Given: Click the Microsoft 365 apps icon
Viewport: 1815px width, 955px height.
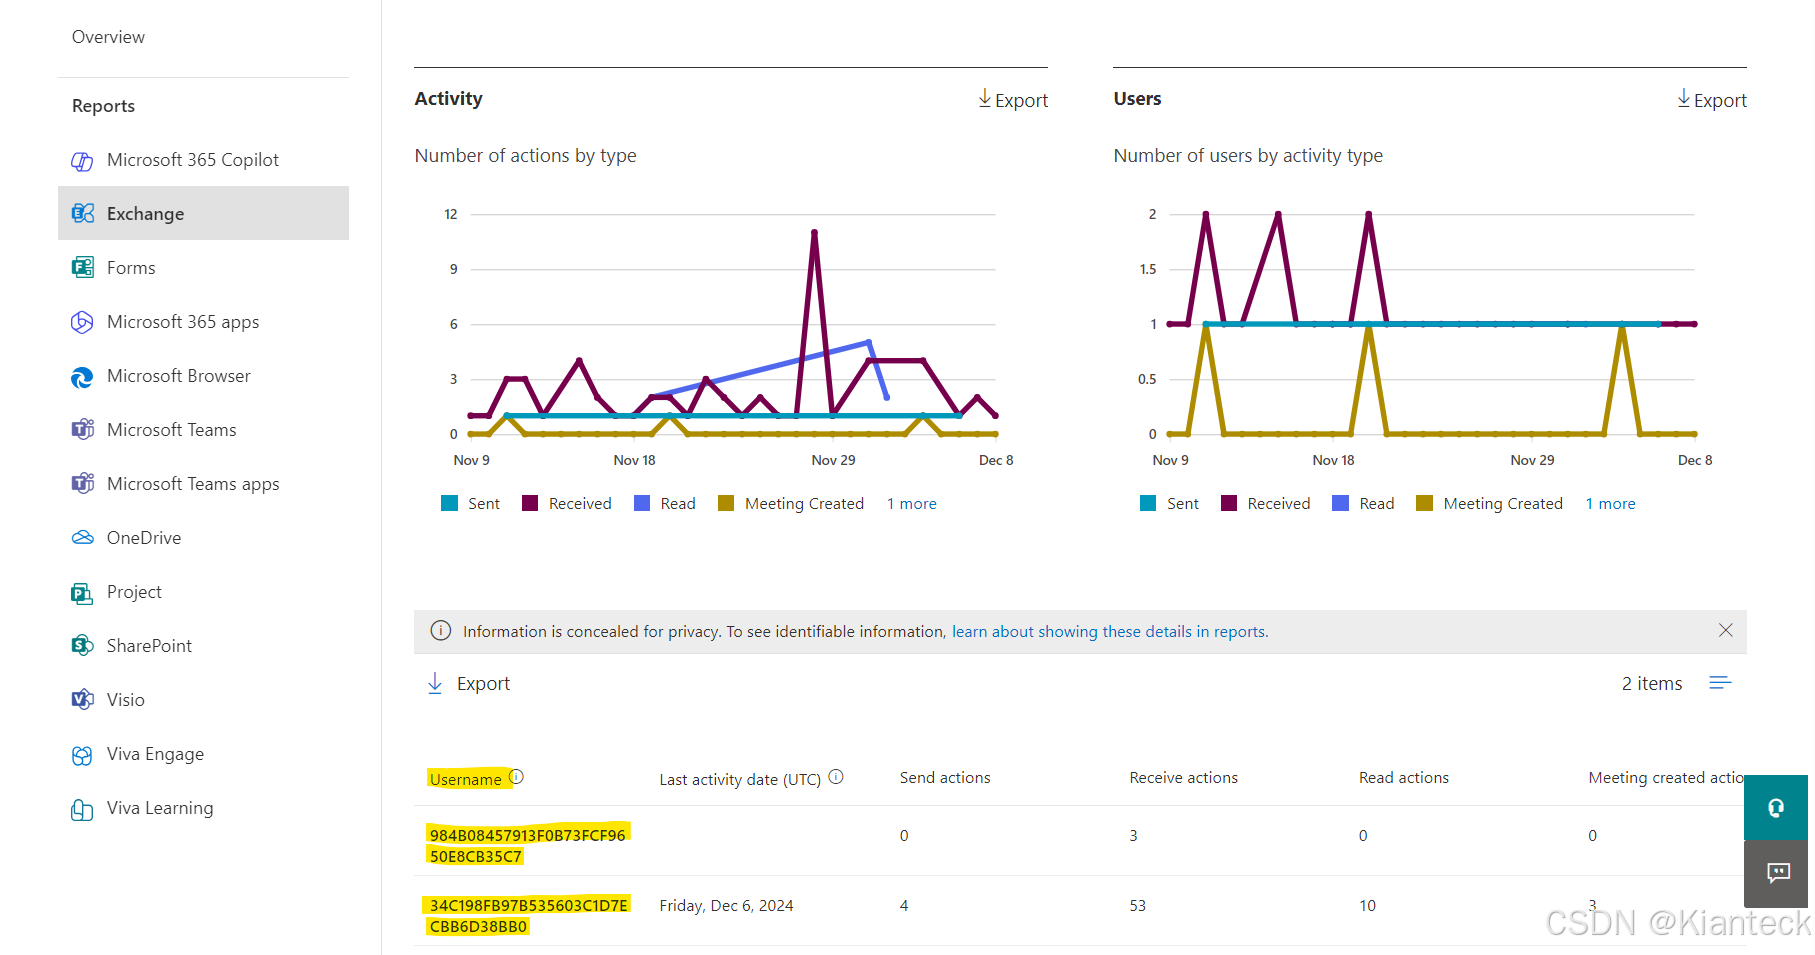Looking at the screenshot, I should tap(82, 322).
